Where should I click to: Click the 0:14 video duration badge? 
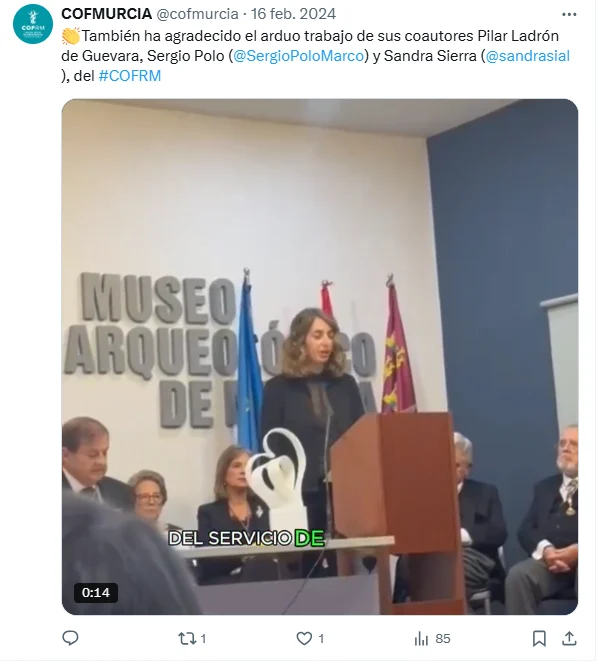(96, 593)
